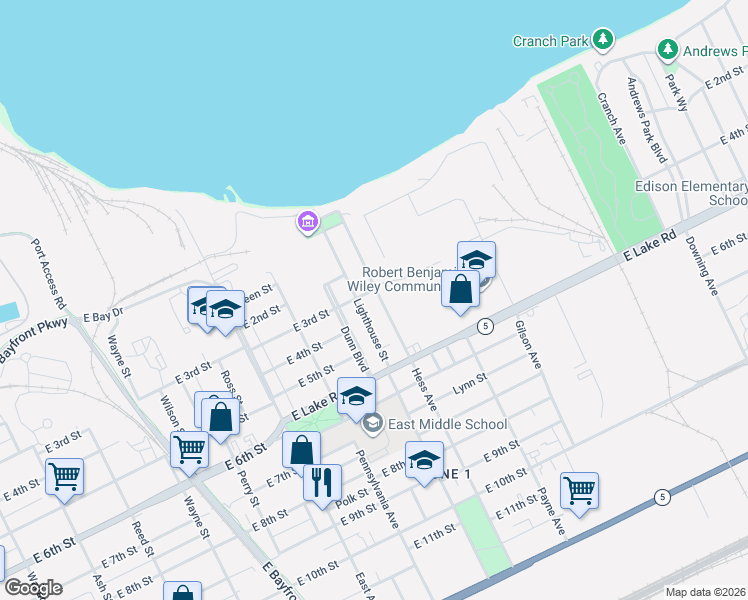Click the shopping bag pin at the bottom edge

click(182, 591)
